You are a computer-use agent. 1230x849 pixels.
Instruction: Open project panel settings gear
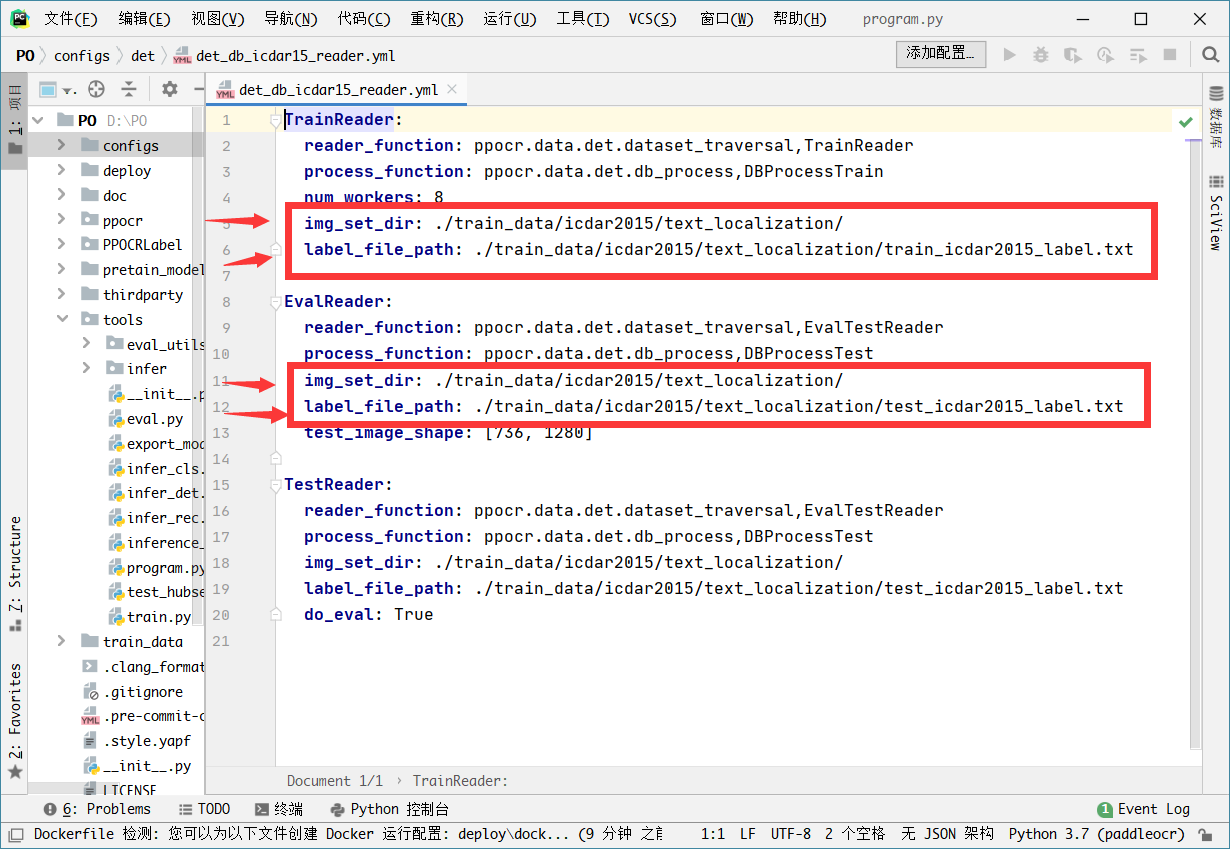click(169, 89)
